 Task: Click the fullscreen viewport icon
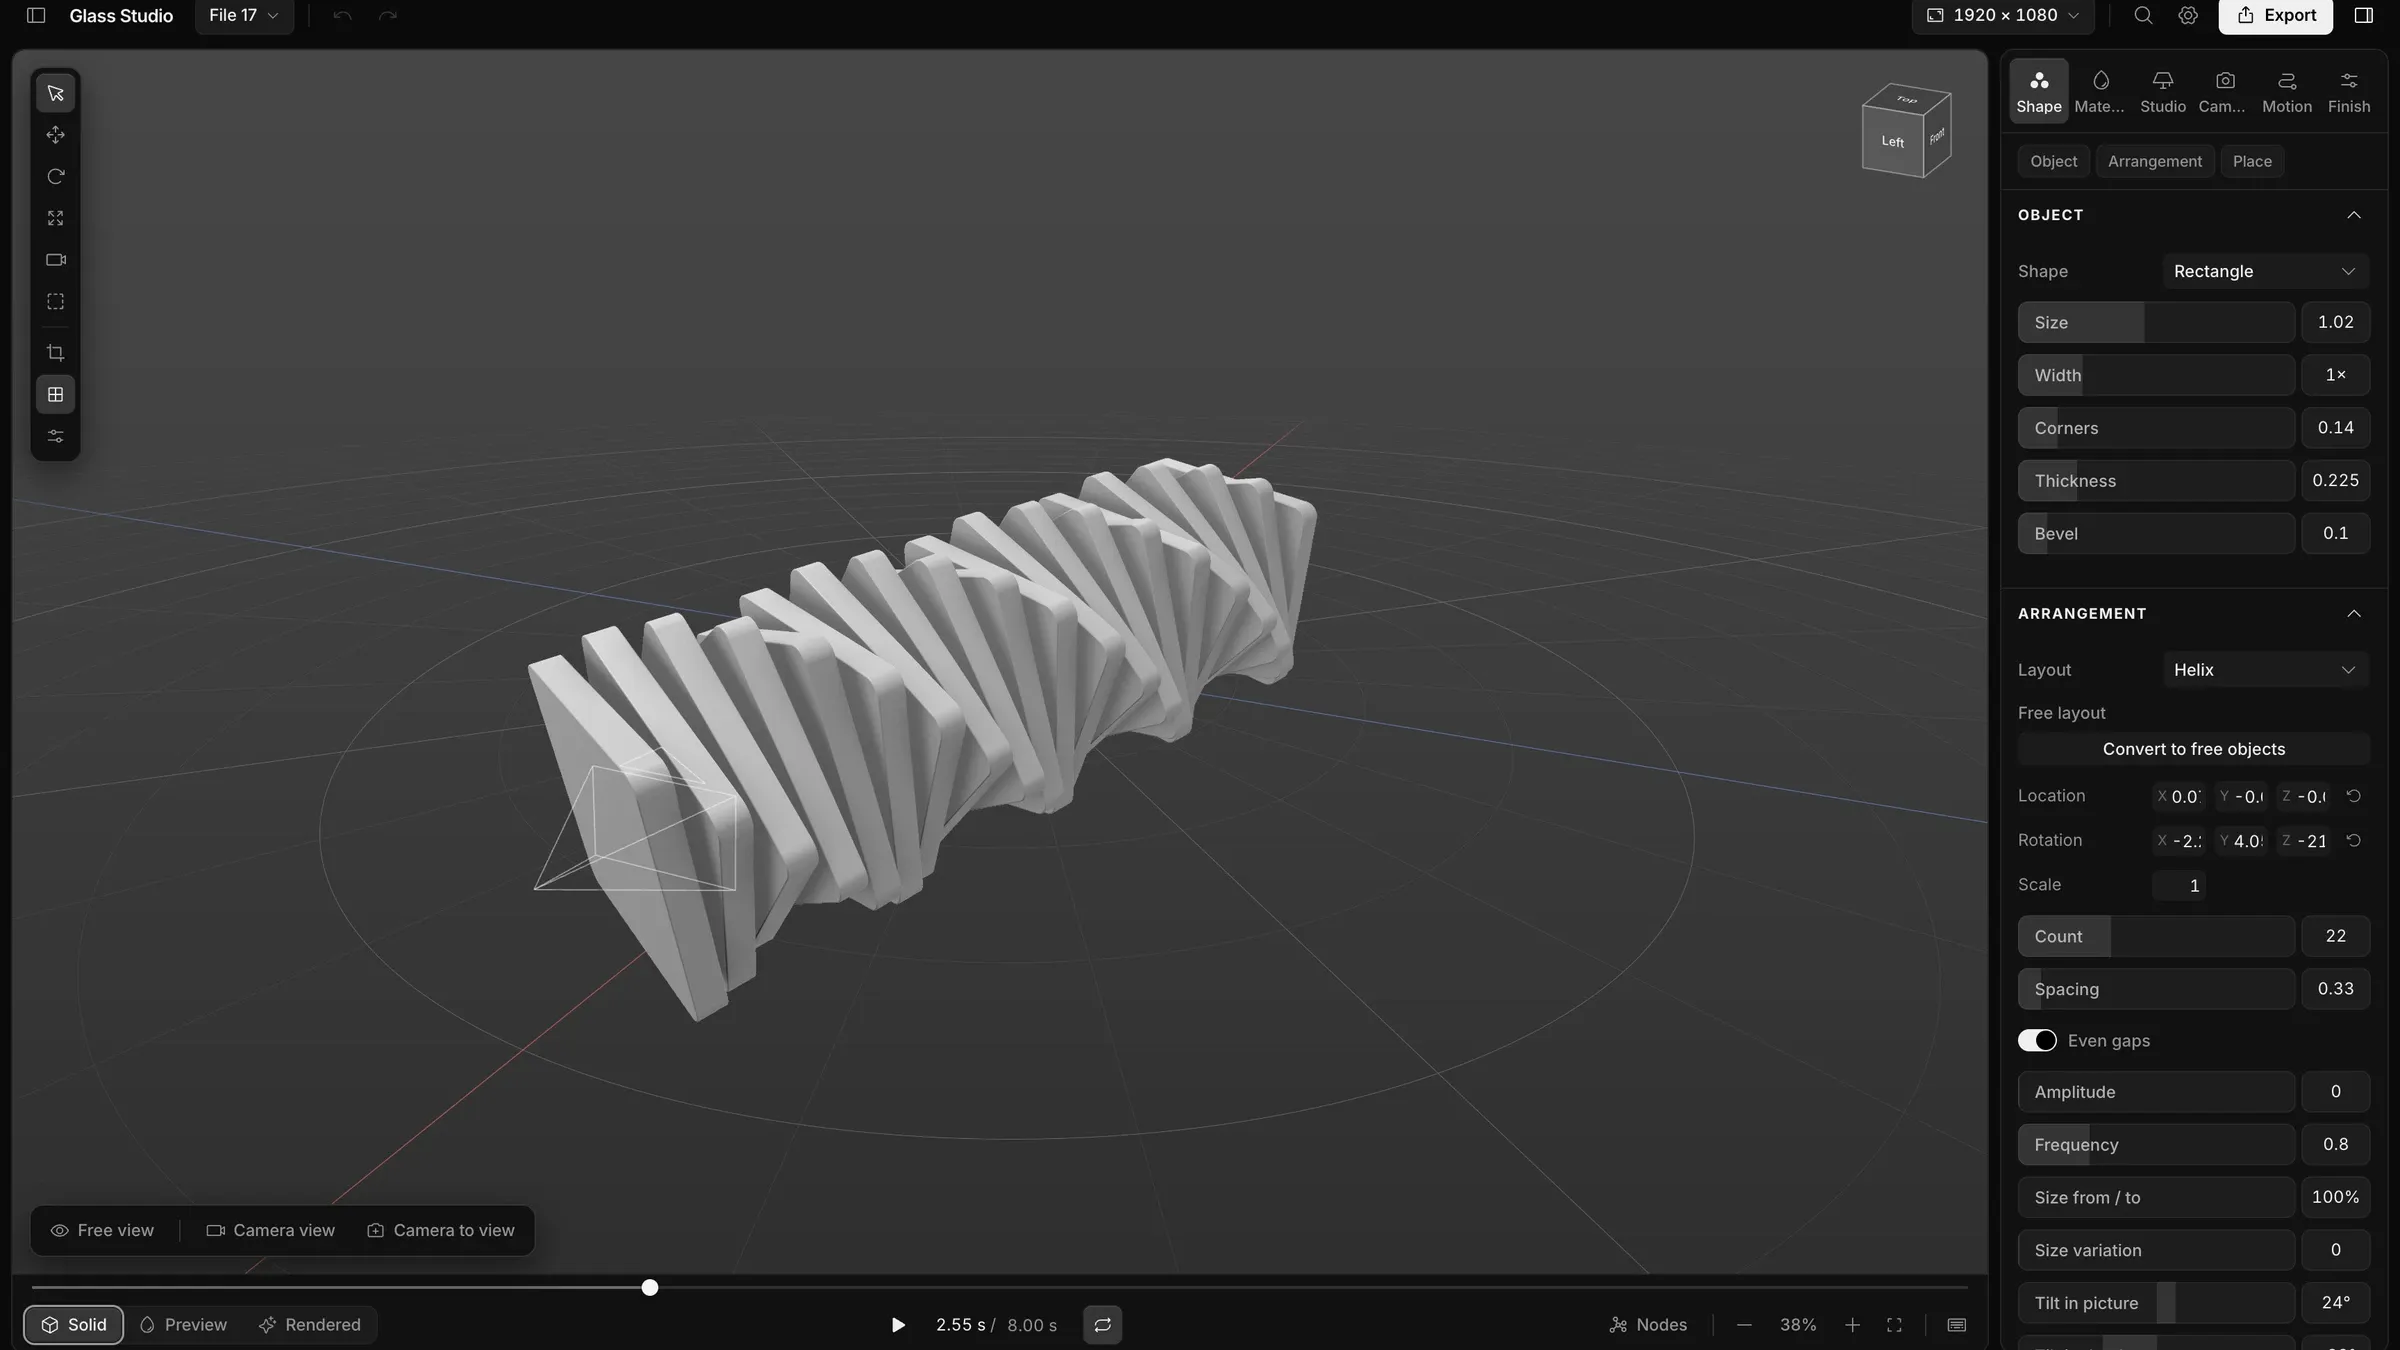[x=1894, y=1325]
